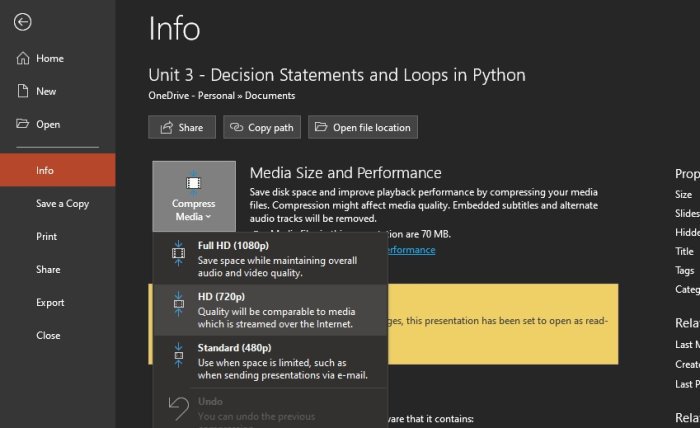Click the New blank page icon
700x428 pixels.
[x=23, y=91]
